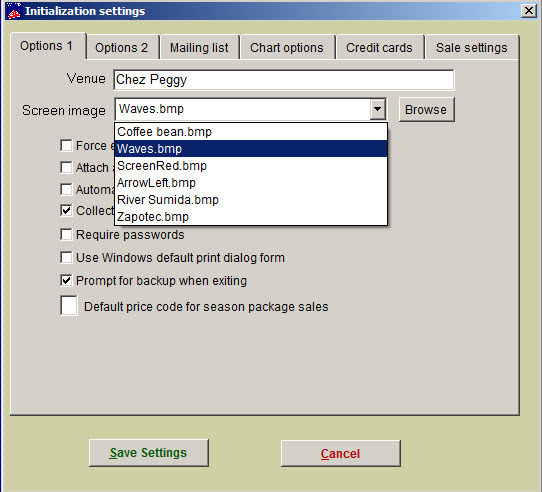Select Coffee bean.bmp from the list
Screen dimensions: 542x492
point(251,132)
